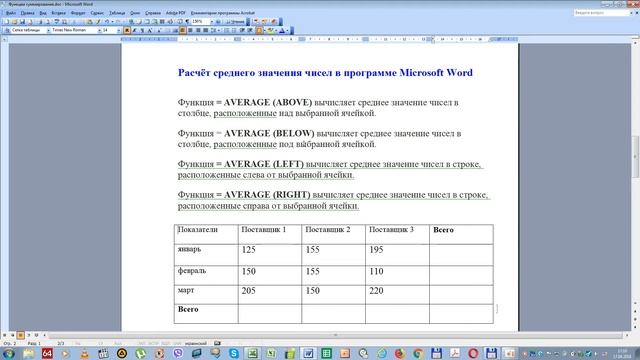This screenshot has width=640, height=360.
Task: Toggle justified paragraph alignment
Action: (206, 30)
